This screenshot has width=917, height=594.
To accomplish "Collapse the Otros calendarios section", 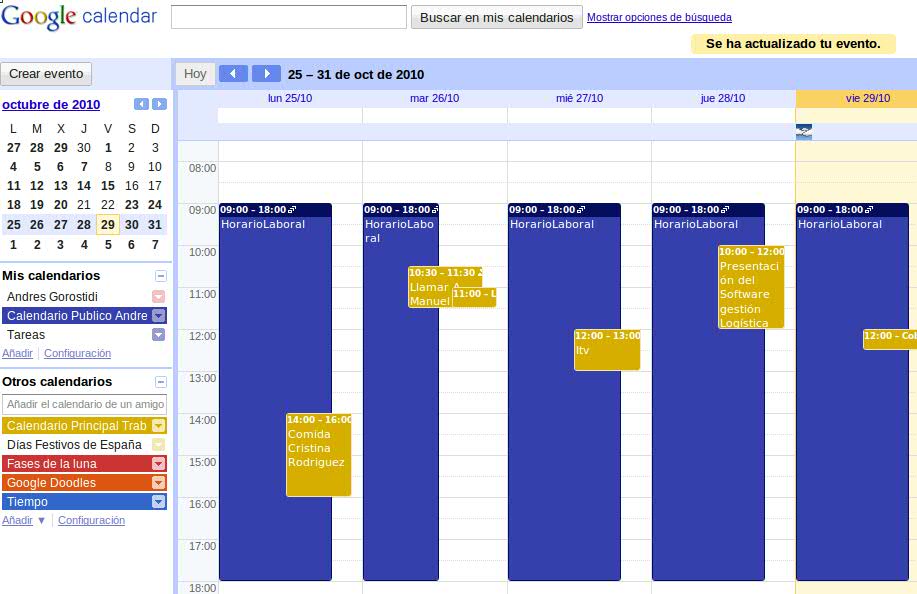I will [x=160, y=382].
